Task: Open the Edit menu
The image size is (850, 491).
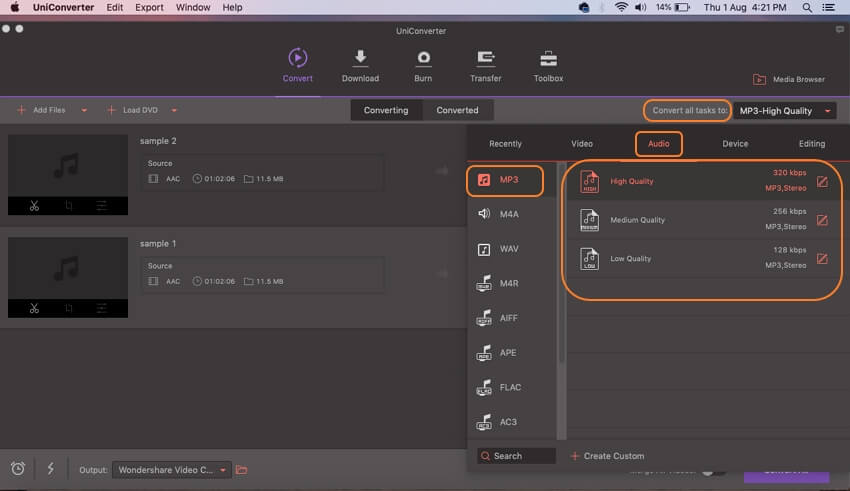Action: (x=114, y=8)
